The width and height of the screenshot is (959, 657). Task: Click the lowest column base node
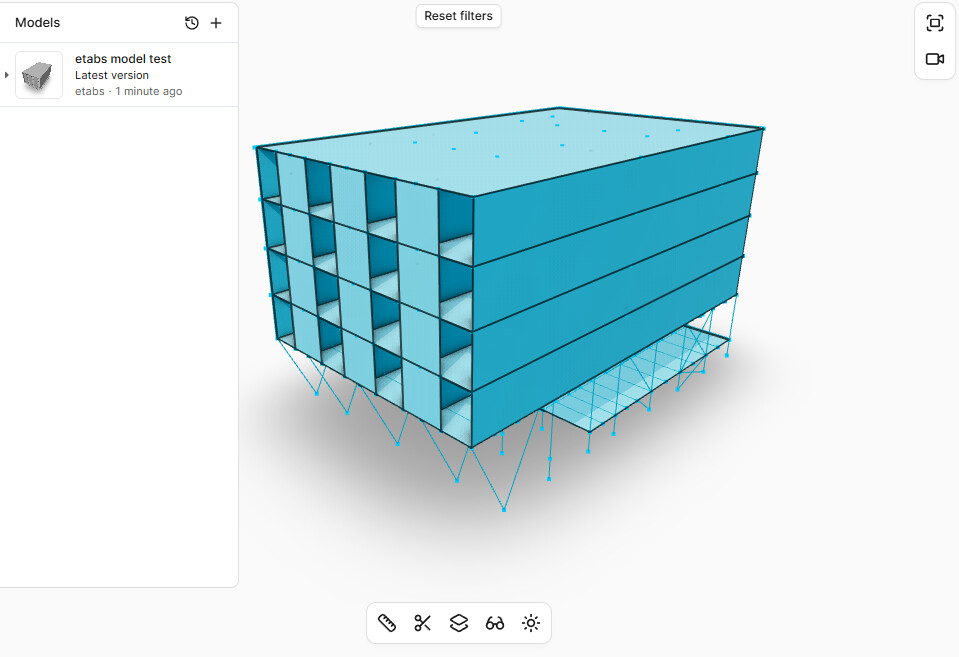503,510
